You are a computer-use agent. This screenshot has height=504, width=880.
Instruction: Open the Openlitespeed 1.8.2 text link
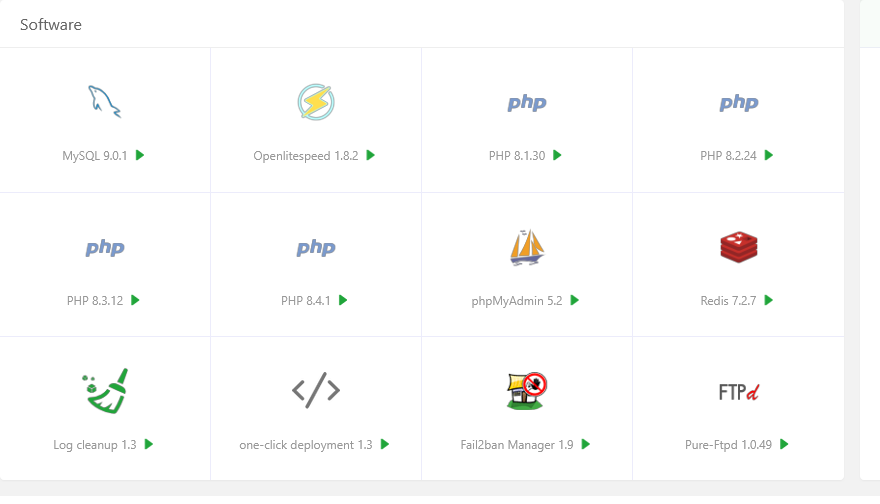306,156
